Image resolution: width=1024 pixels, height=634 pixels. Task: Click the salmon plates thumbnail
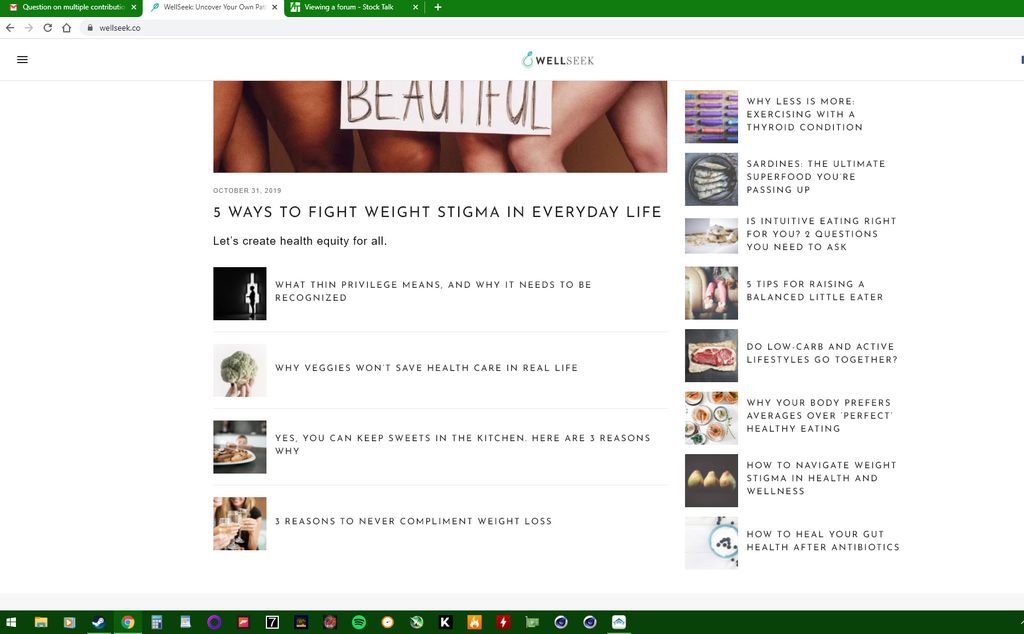pos(711,419)
